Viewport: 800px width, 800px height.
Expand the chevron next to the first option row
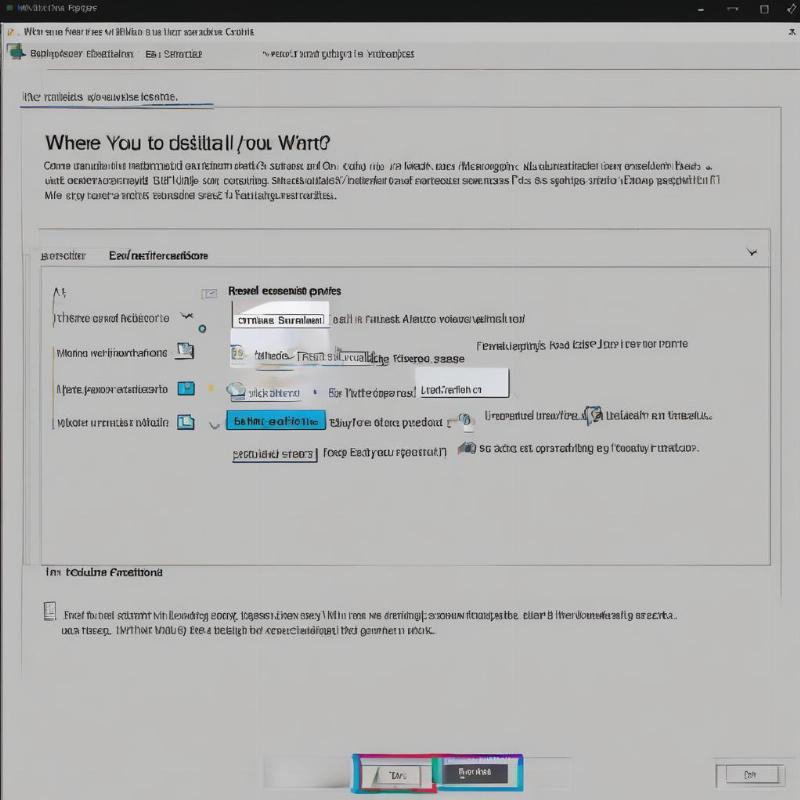[x=185, y=317]
